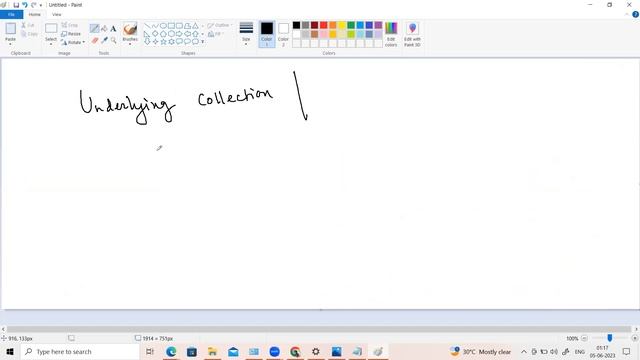Image resolution: width=640 pixels, height=360 pixels.
Task: Choose the Four-point star shape
Action: point(155,42)
